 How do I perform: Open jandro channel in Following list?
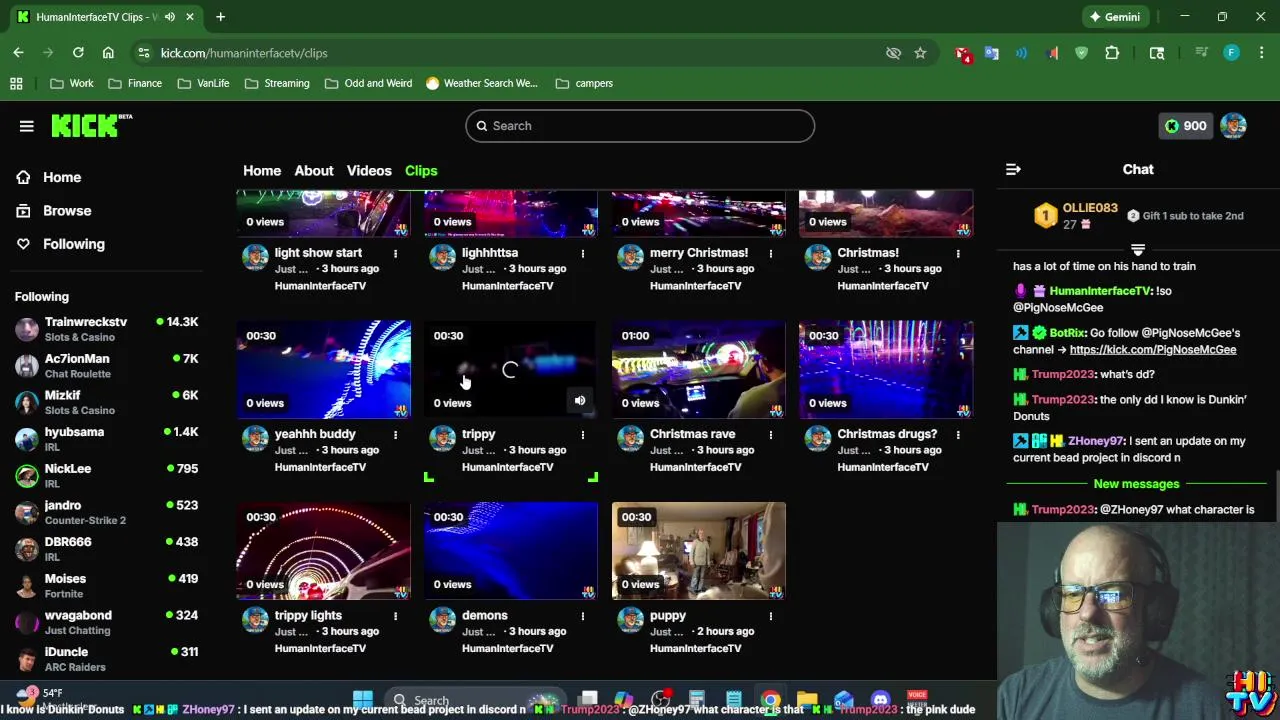(107, 512)
